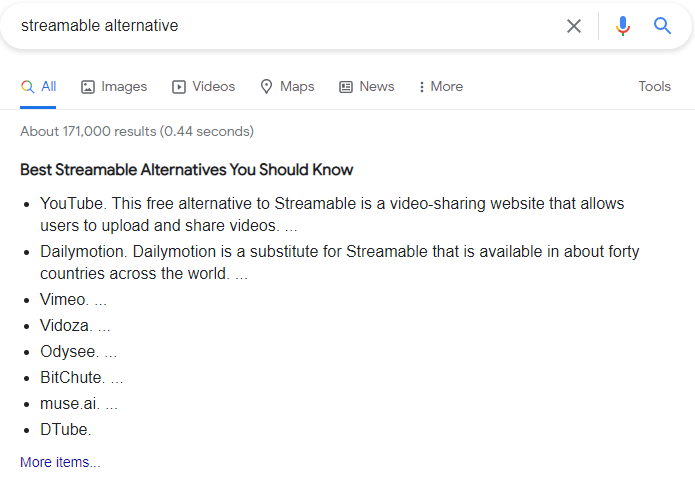Open the More search categories menu
The height and width of the screenshot is (477, 695).
pyautogui.click(x=441, y=86)
